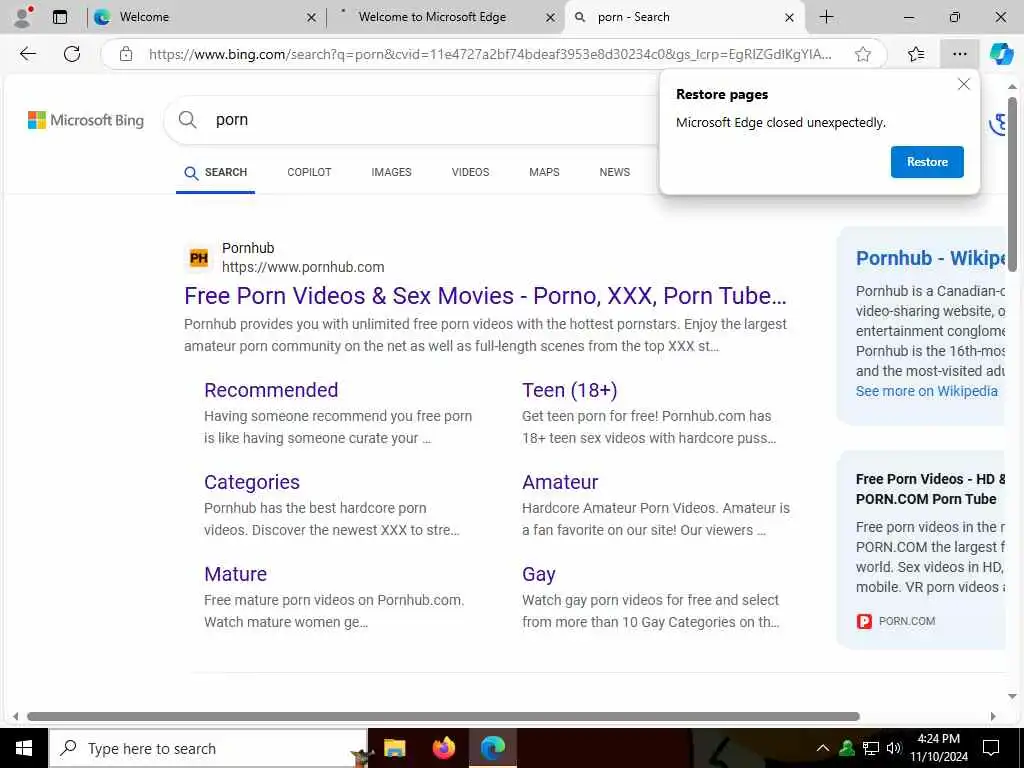
Task: Select the SEARCH results tab
Action: tap(216, 173)
